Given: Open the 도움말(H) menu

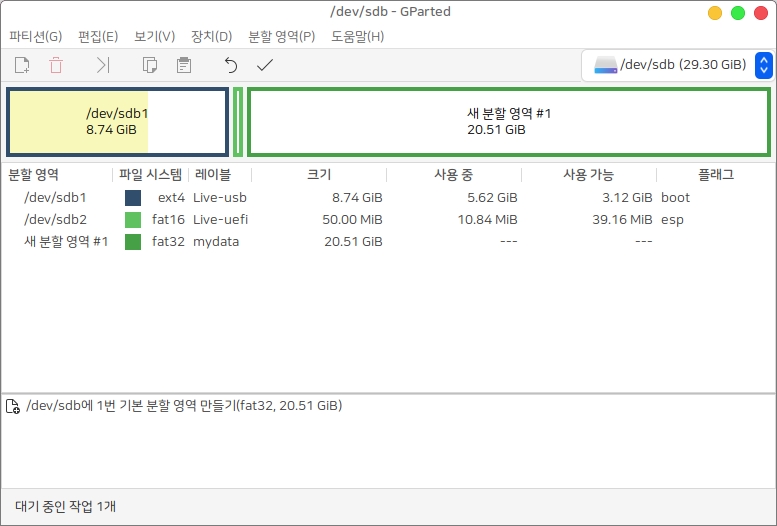Looking at the screenshot, I should click(357, 36).
